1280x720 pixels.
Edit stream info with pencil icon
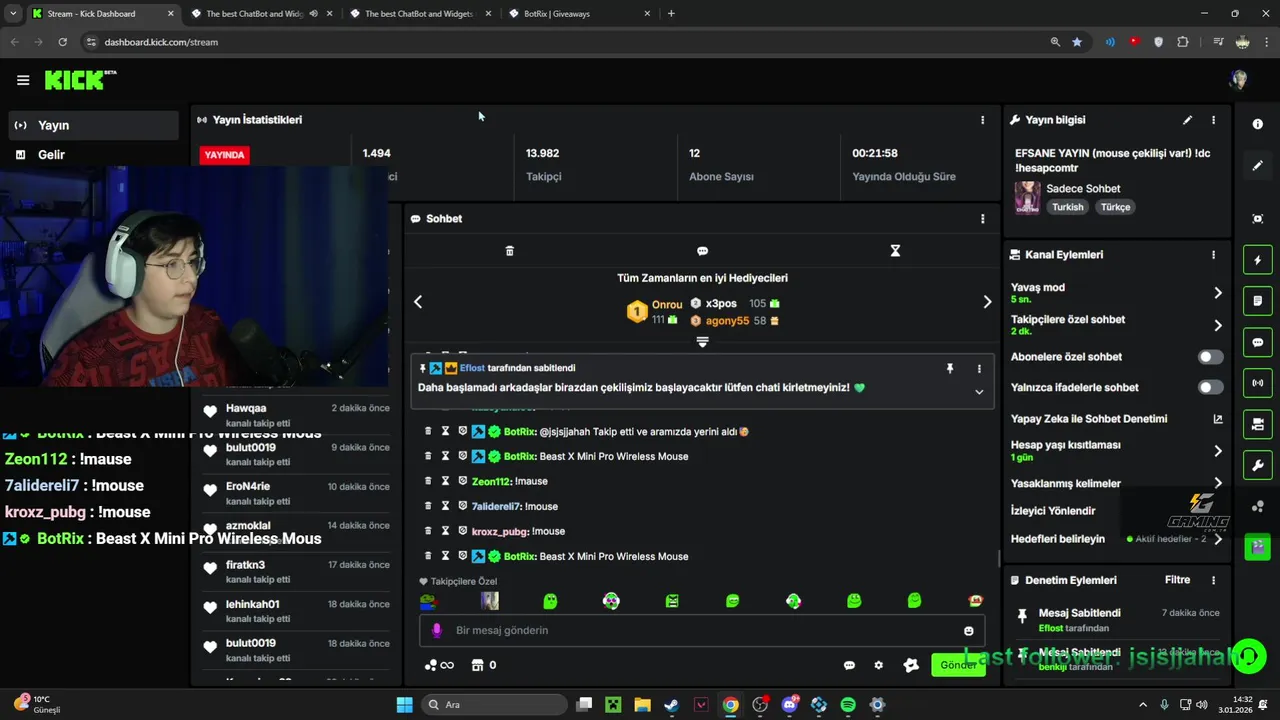pyautogui.click(x=1187, y=120)
